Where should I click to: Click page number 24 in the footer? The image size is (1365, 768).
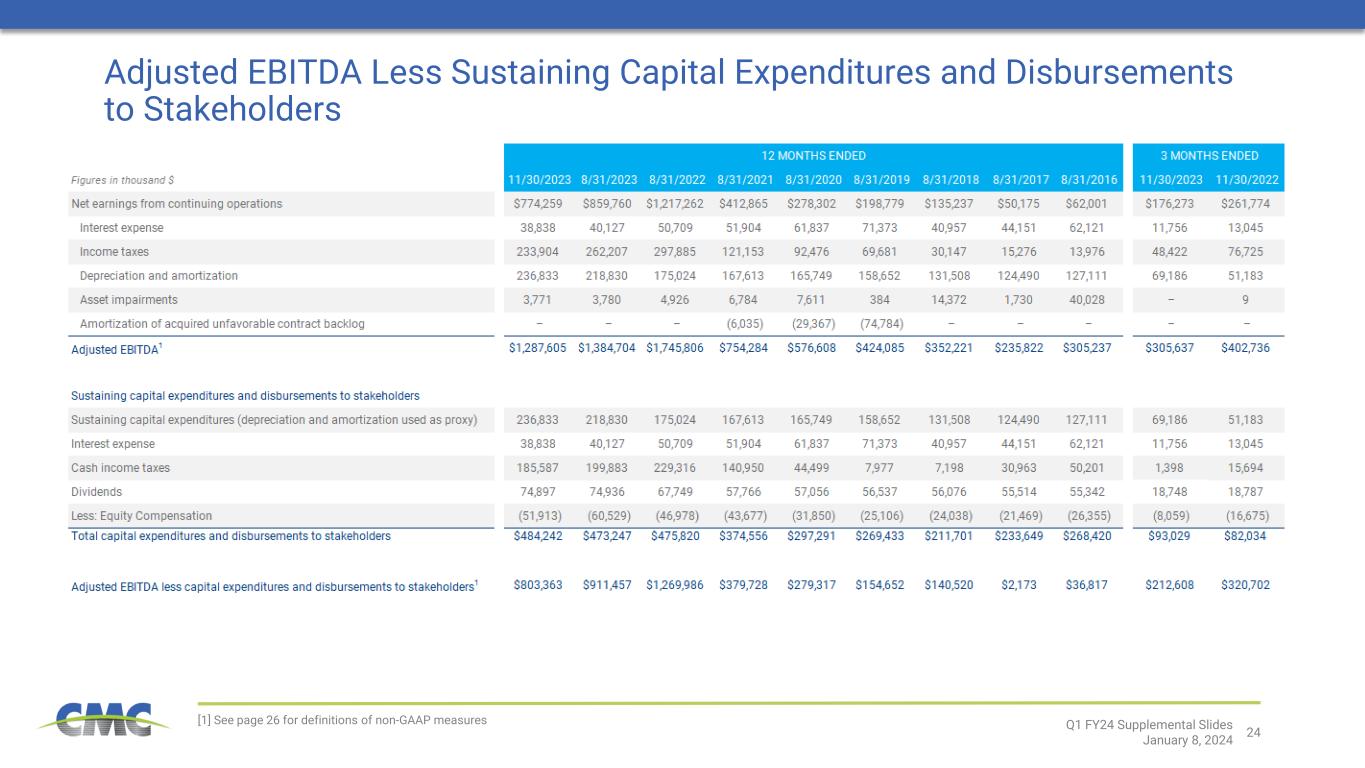tap(1253, 732)
